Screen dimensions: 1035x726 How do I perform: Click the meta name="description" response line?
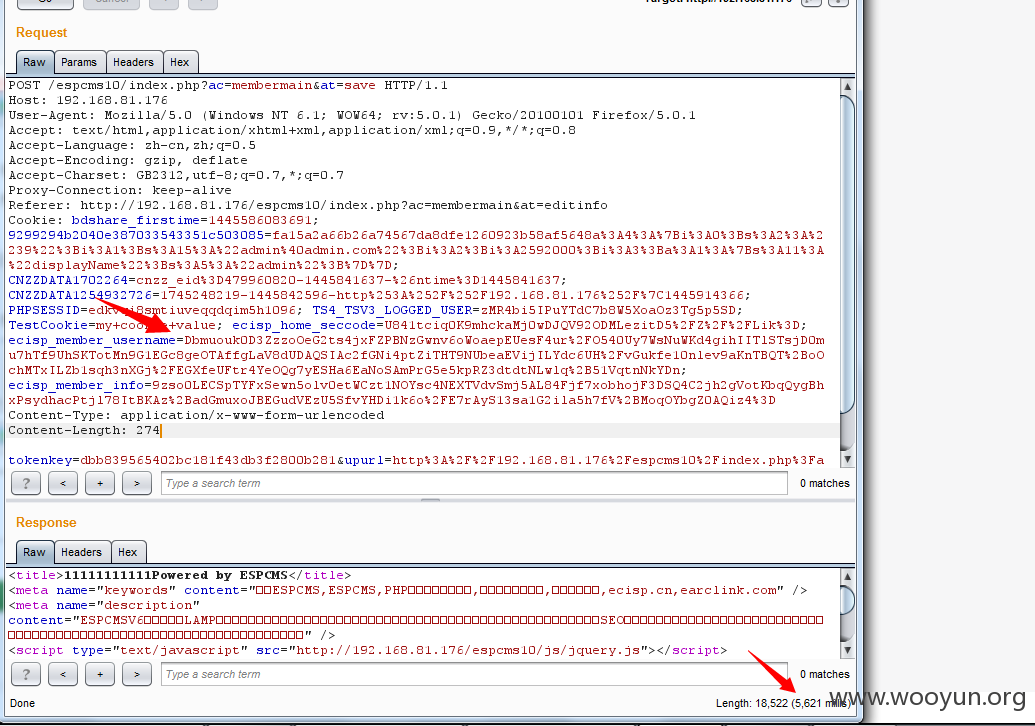(104, 606)
